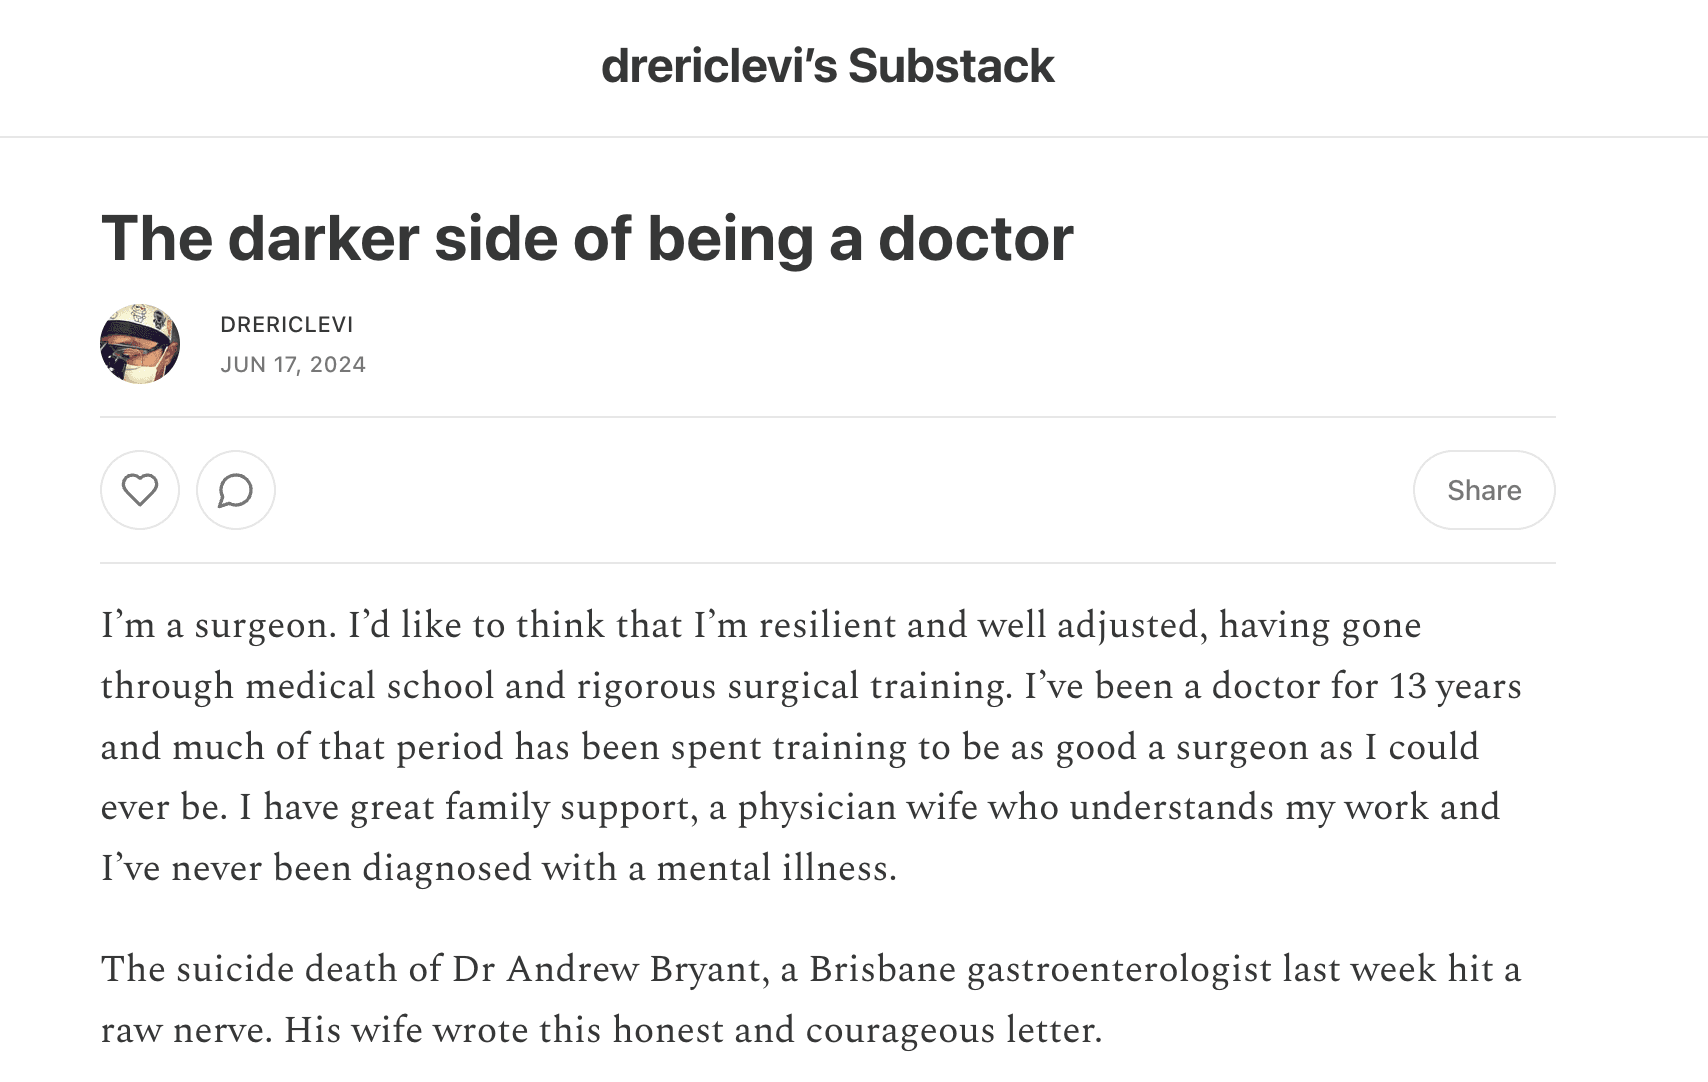Open comments via the speech bubble icon

[235, 490]
